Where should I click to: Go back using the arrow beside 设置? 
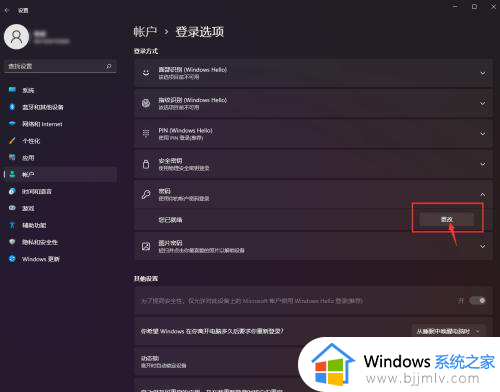tap(7, 10)
